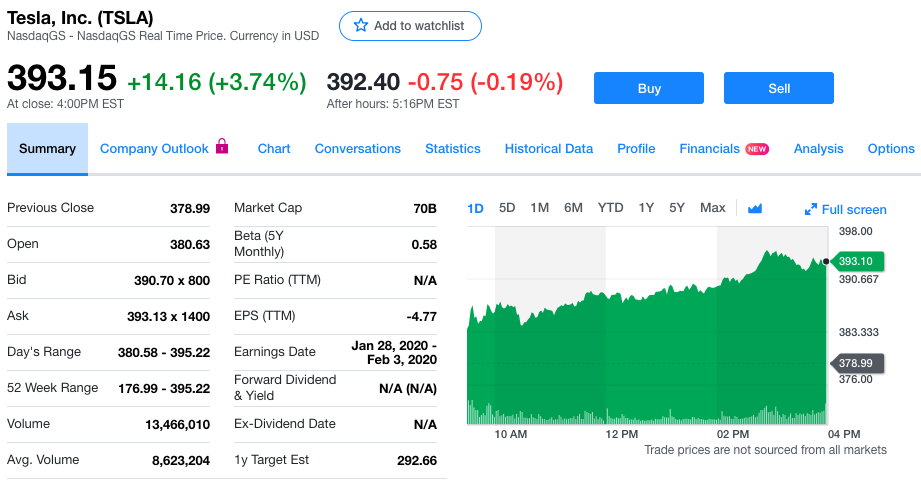Click the star icon in Add to watchlist

click(361, 26)
